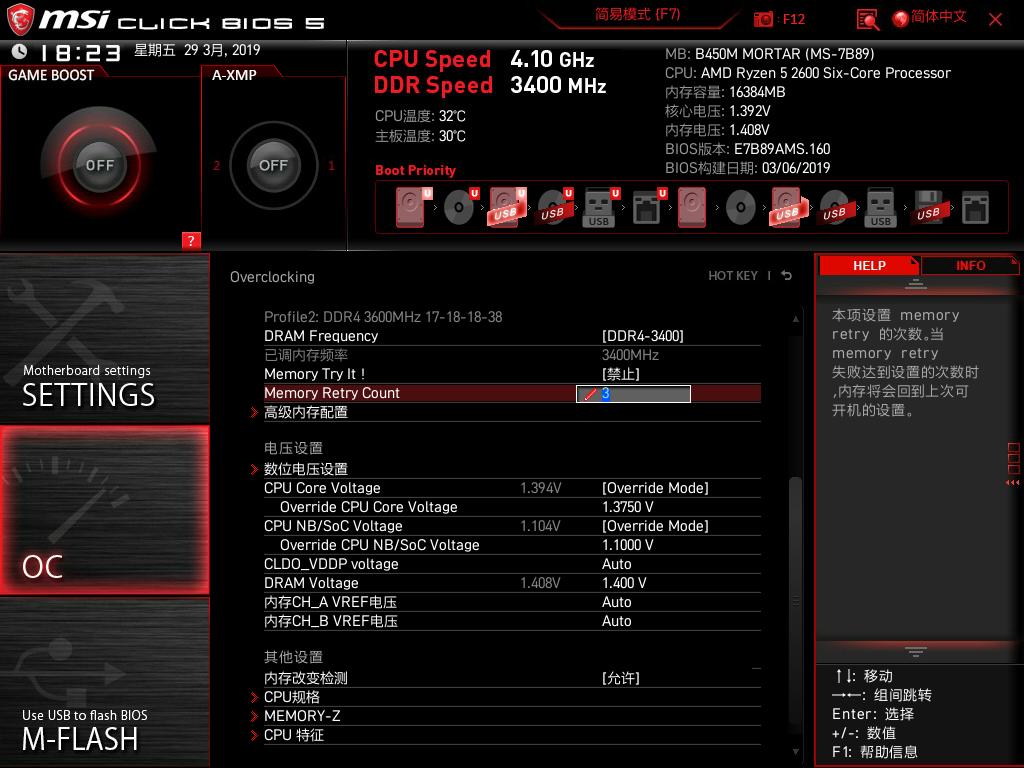Change the 内存改变检测 [允许] option
Image resolution: width=1024 pixels, height=768 pixels.
coord(620,678)
